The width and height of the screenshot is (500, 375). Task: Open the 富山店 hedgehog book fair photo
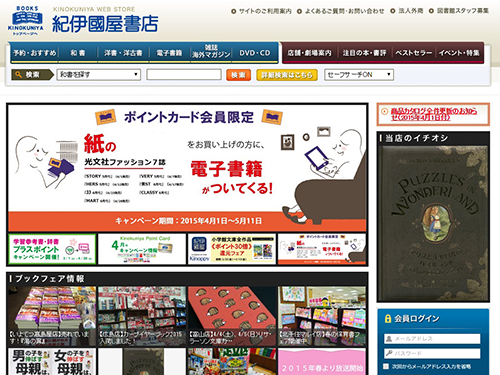(232, 316)
